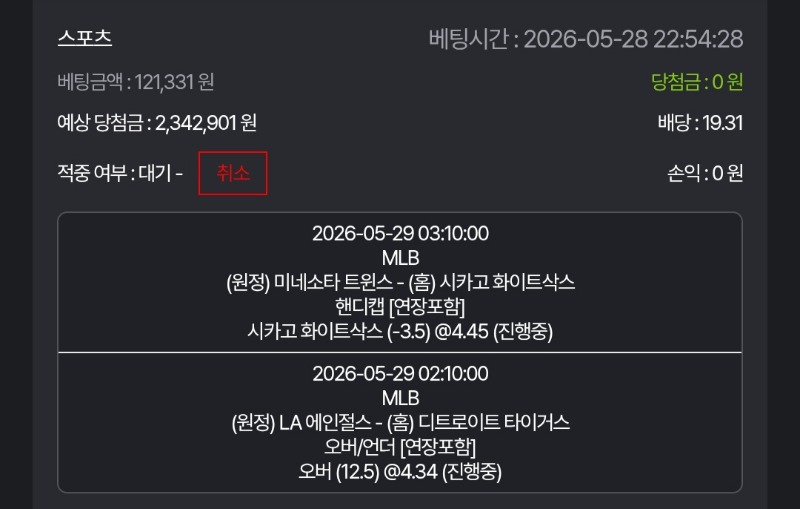
Task: Select the 적중 여부 대기 status label
Action: click(x=120, y=173)
